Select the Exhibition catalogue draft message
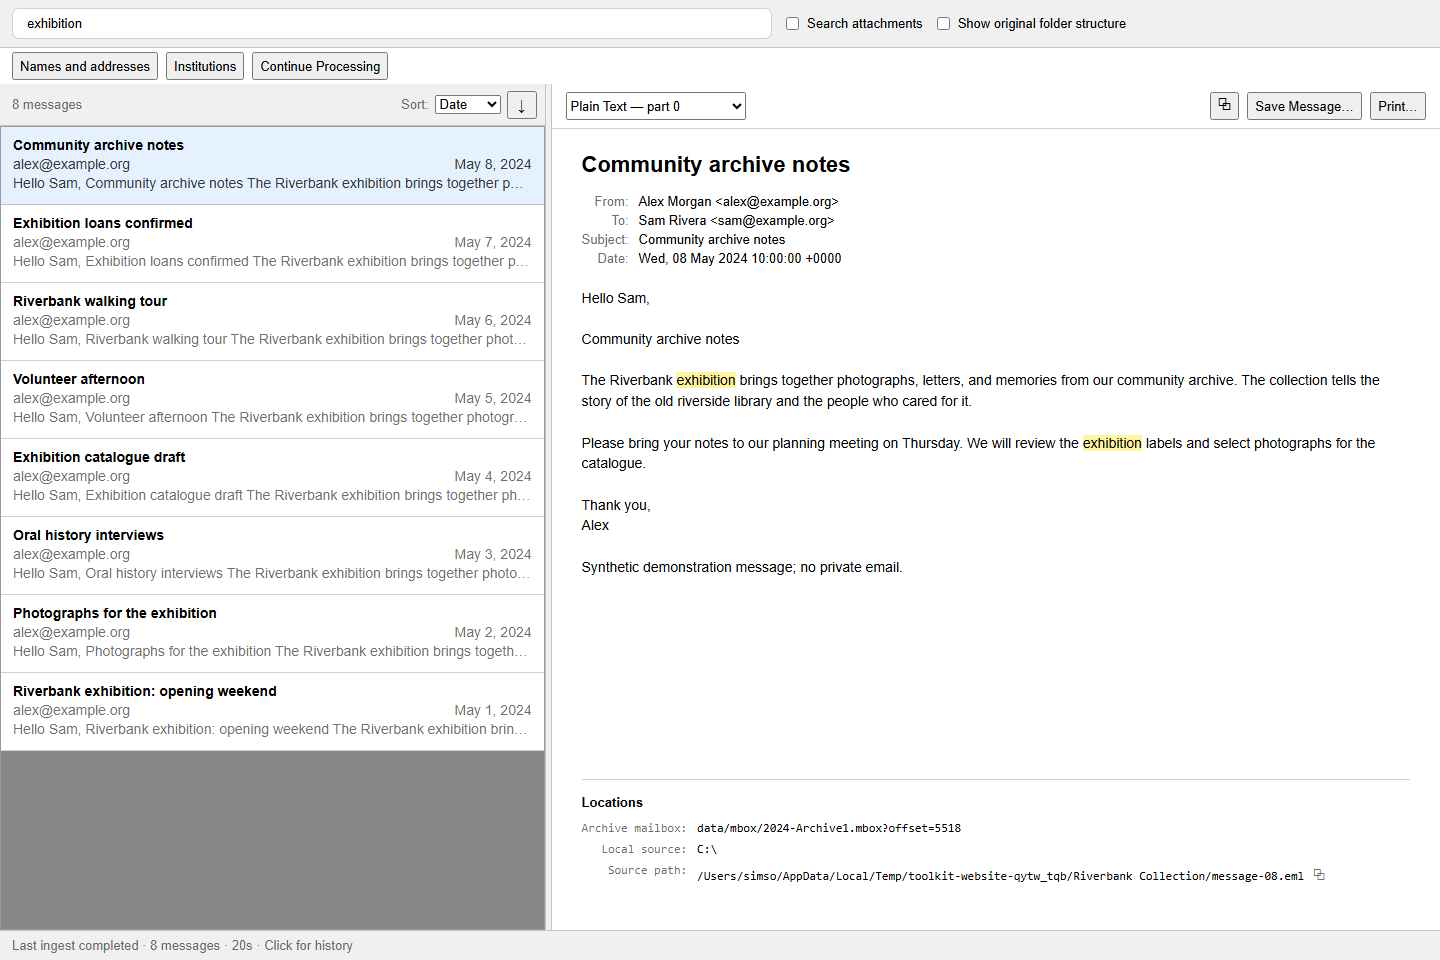1440x960 pixels. pos(272,477)
